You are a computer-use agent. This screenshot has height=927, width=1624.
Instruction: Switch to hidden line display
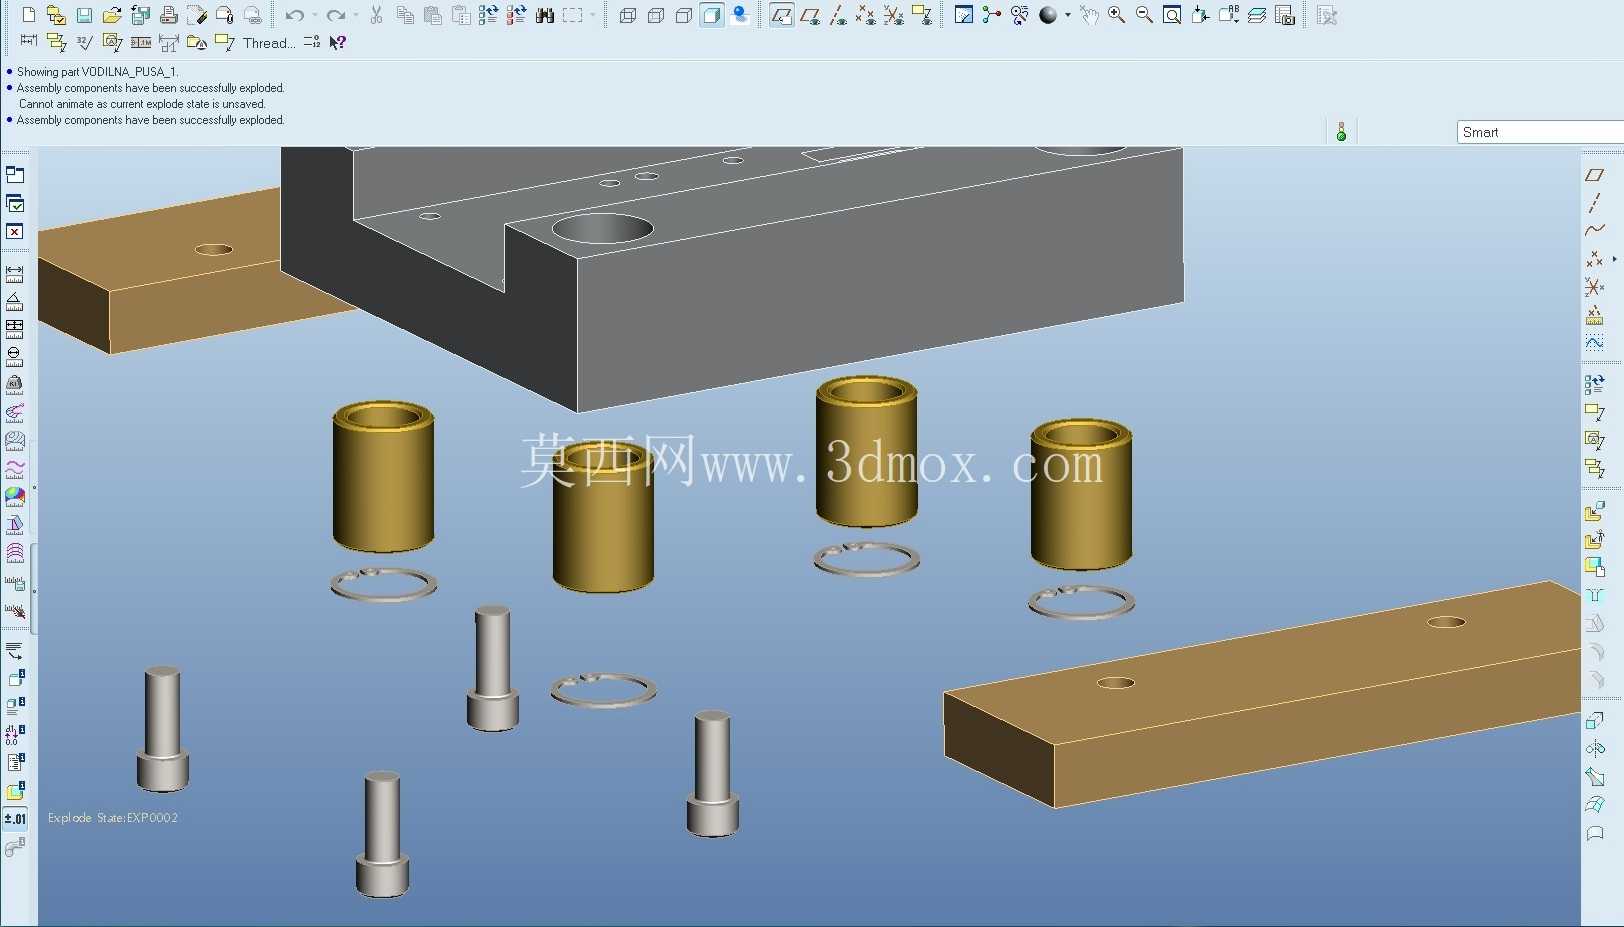click(656, 15)
